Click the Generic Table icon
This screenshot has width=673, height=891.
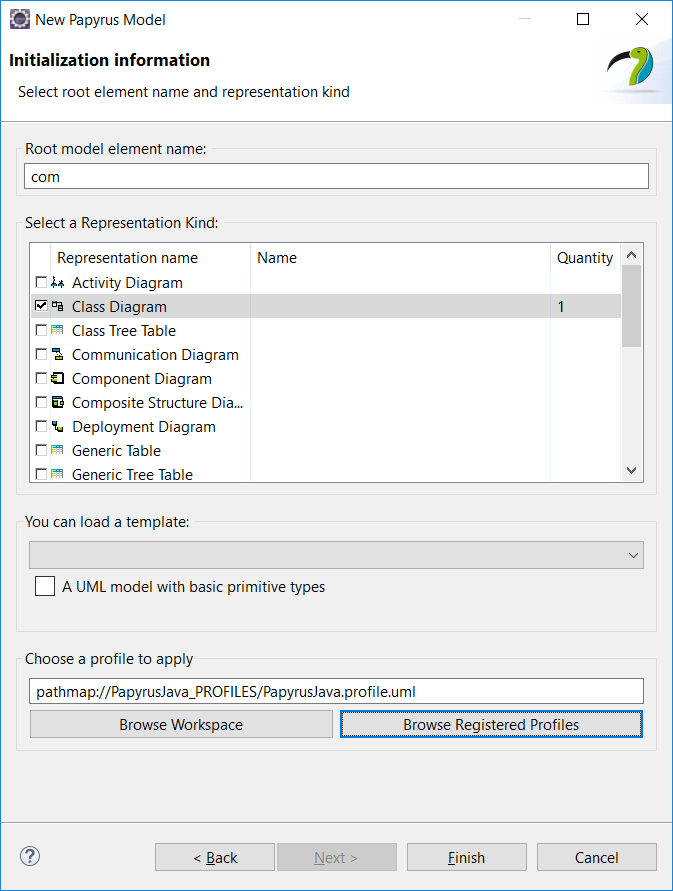[57, 450]
